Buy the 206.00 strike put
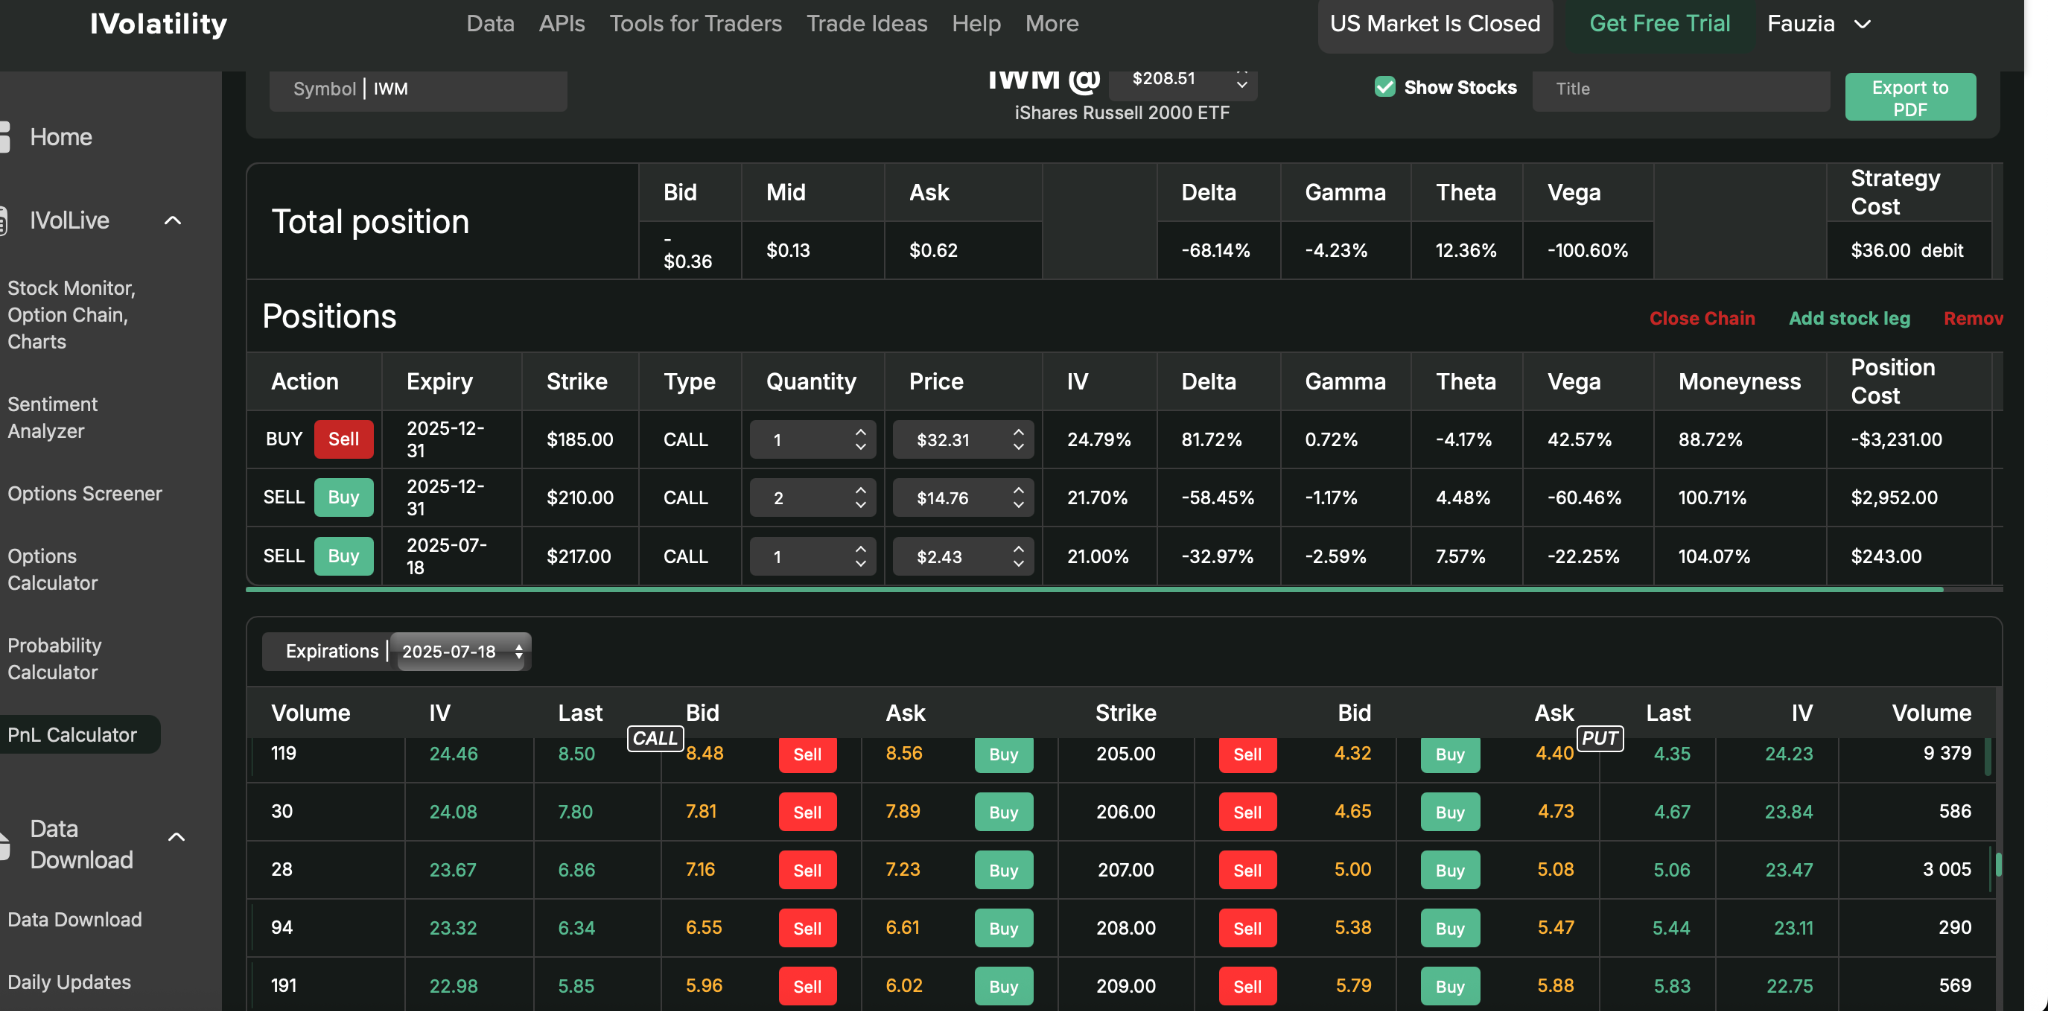The image size is (2048, 1011). (1450, 813)
